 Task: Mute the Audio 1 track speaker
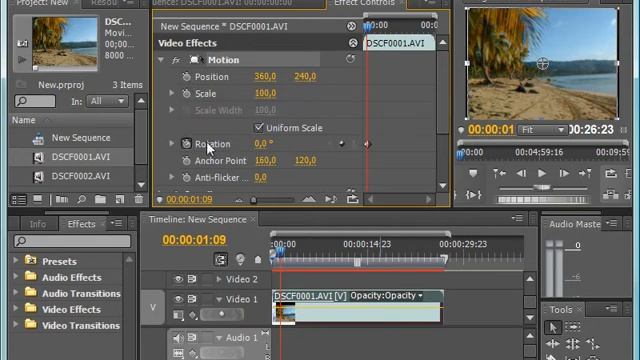click(178, 338)
